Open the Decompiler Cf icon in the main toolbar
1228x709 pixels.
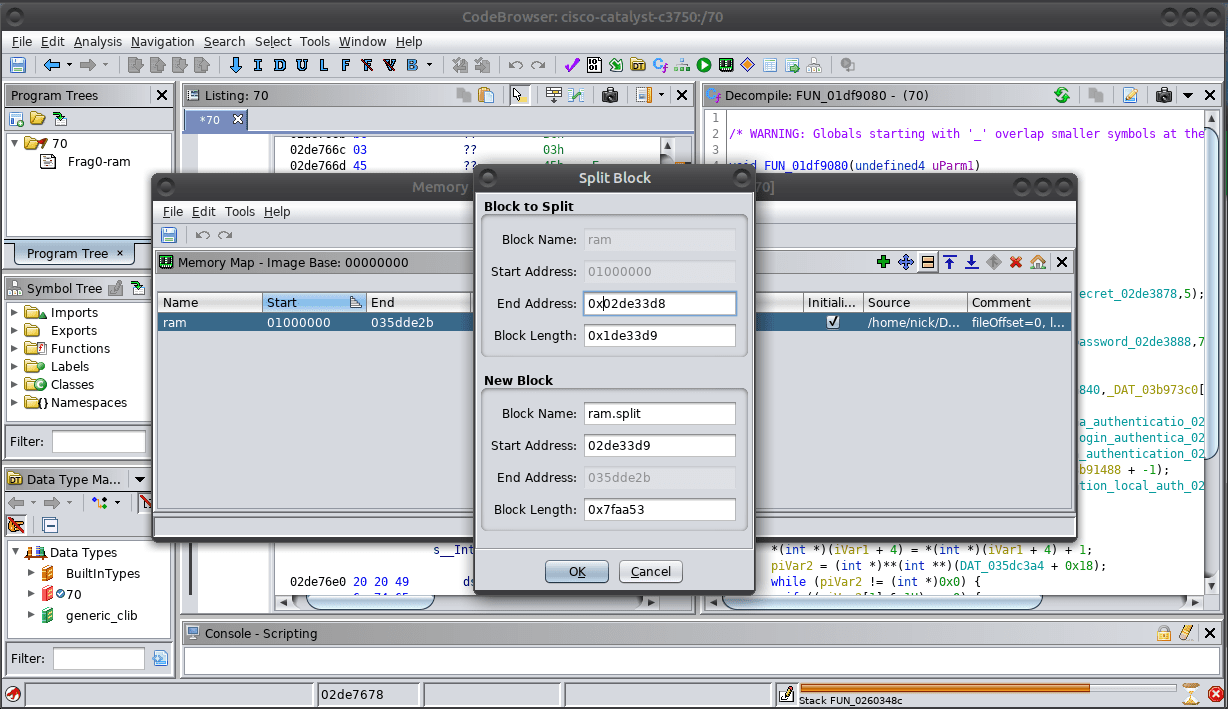[x=660, y=65]
